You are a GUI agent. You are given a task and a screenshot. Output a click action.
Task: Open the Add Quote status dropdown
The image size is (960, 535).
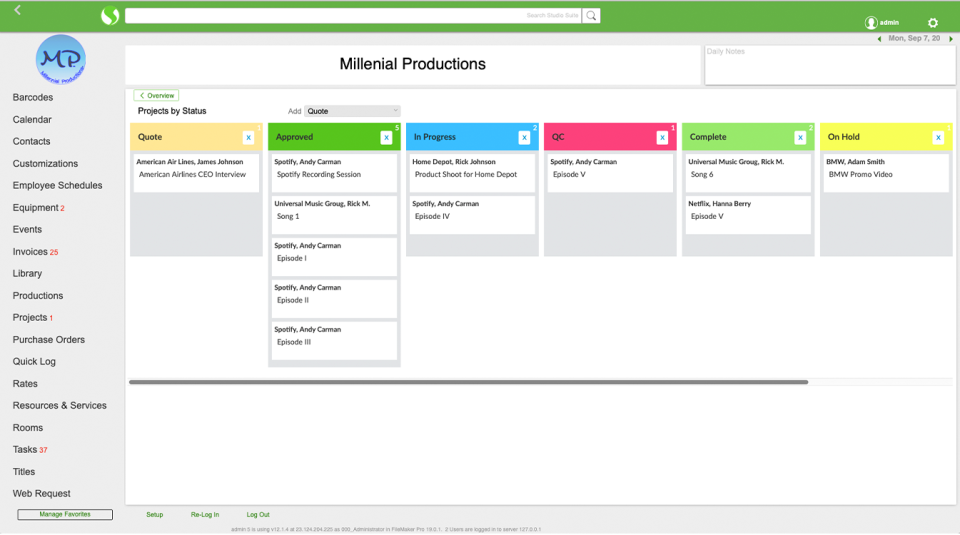pos(352,111)
